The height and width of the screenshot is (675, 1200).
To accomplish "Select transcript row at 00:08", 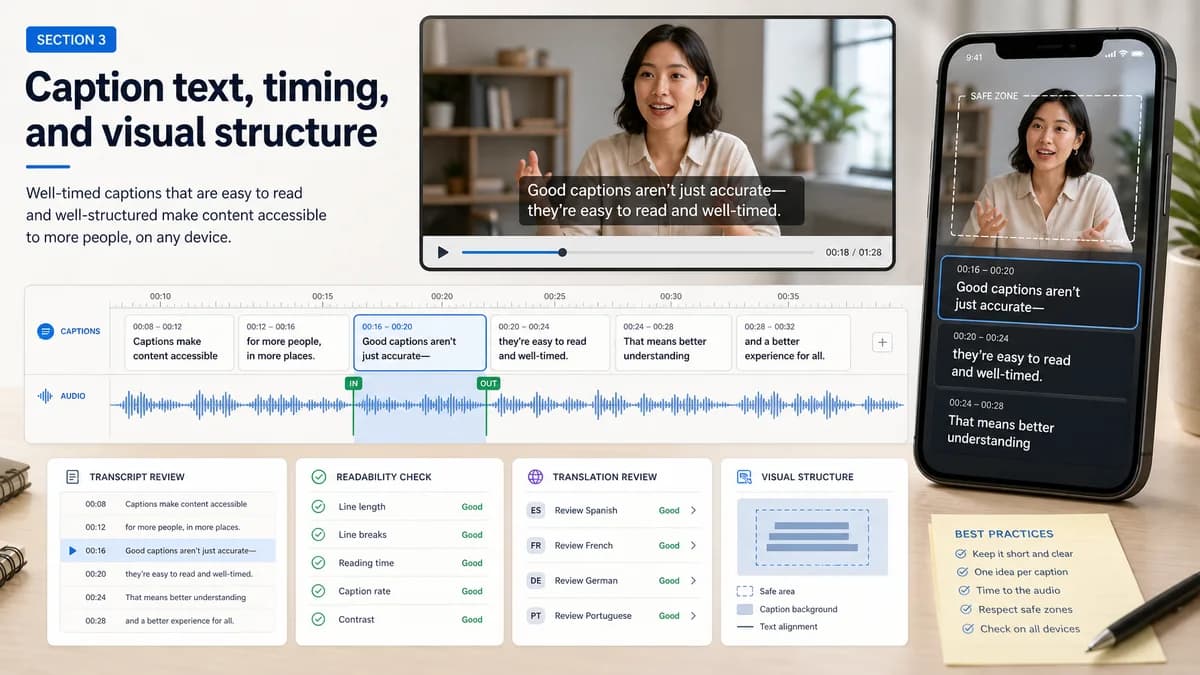I will coord(167,504).
